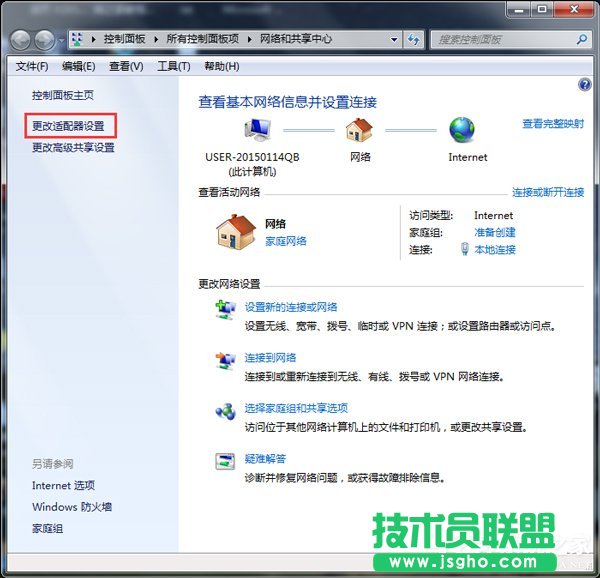The height and width of the screenshot is (578, 600).
Task: Click the homegroup spheres icon
Action: click(225, 412)
